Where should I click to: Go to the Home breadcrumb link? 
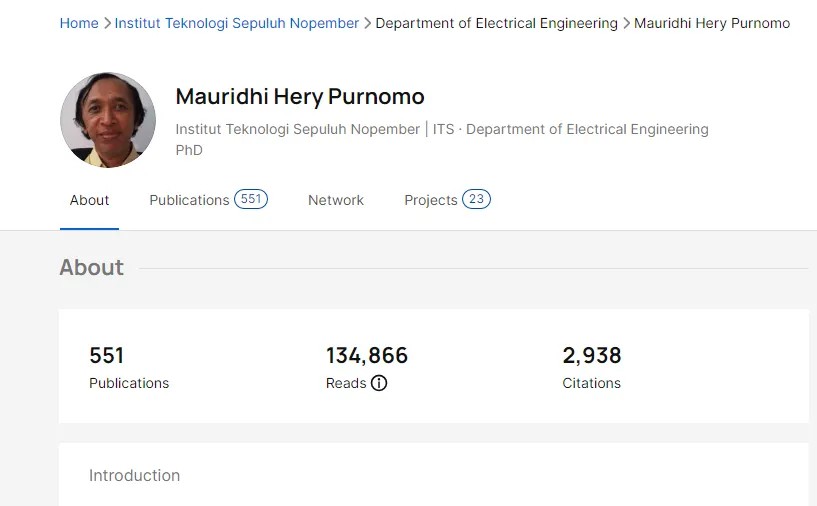[x=79, y=23]
